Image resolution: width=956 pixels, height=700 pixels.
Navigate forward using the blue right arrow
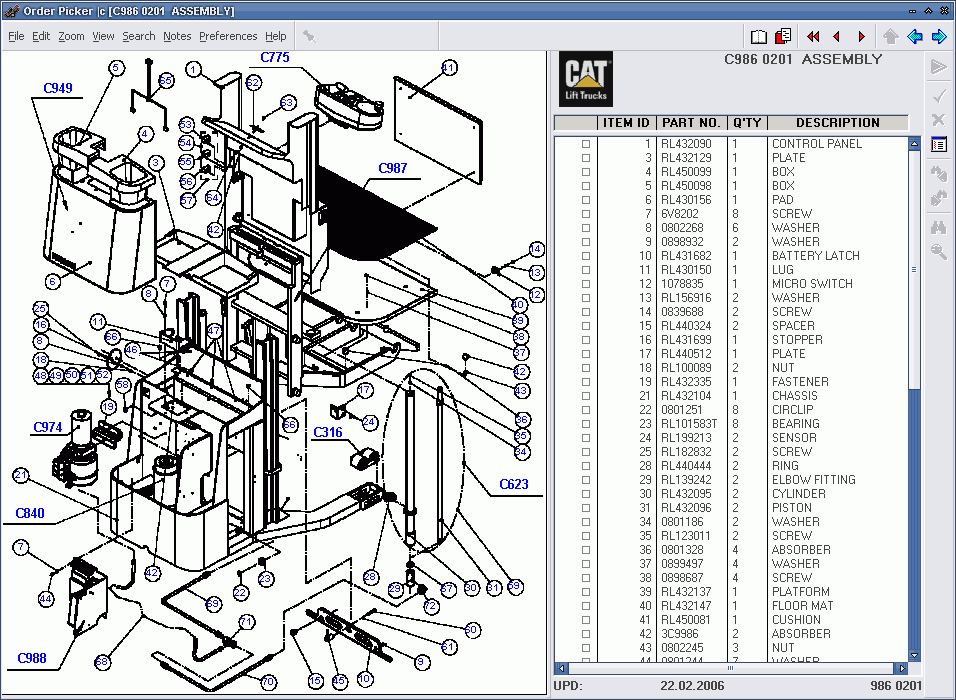(x=939, y=37)
